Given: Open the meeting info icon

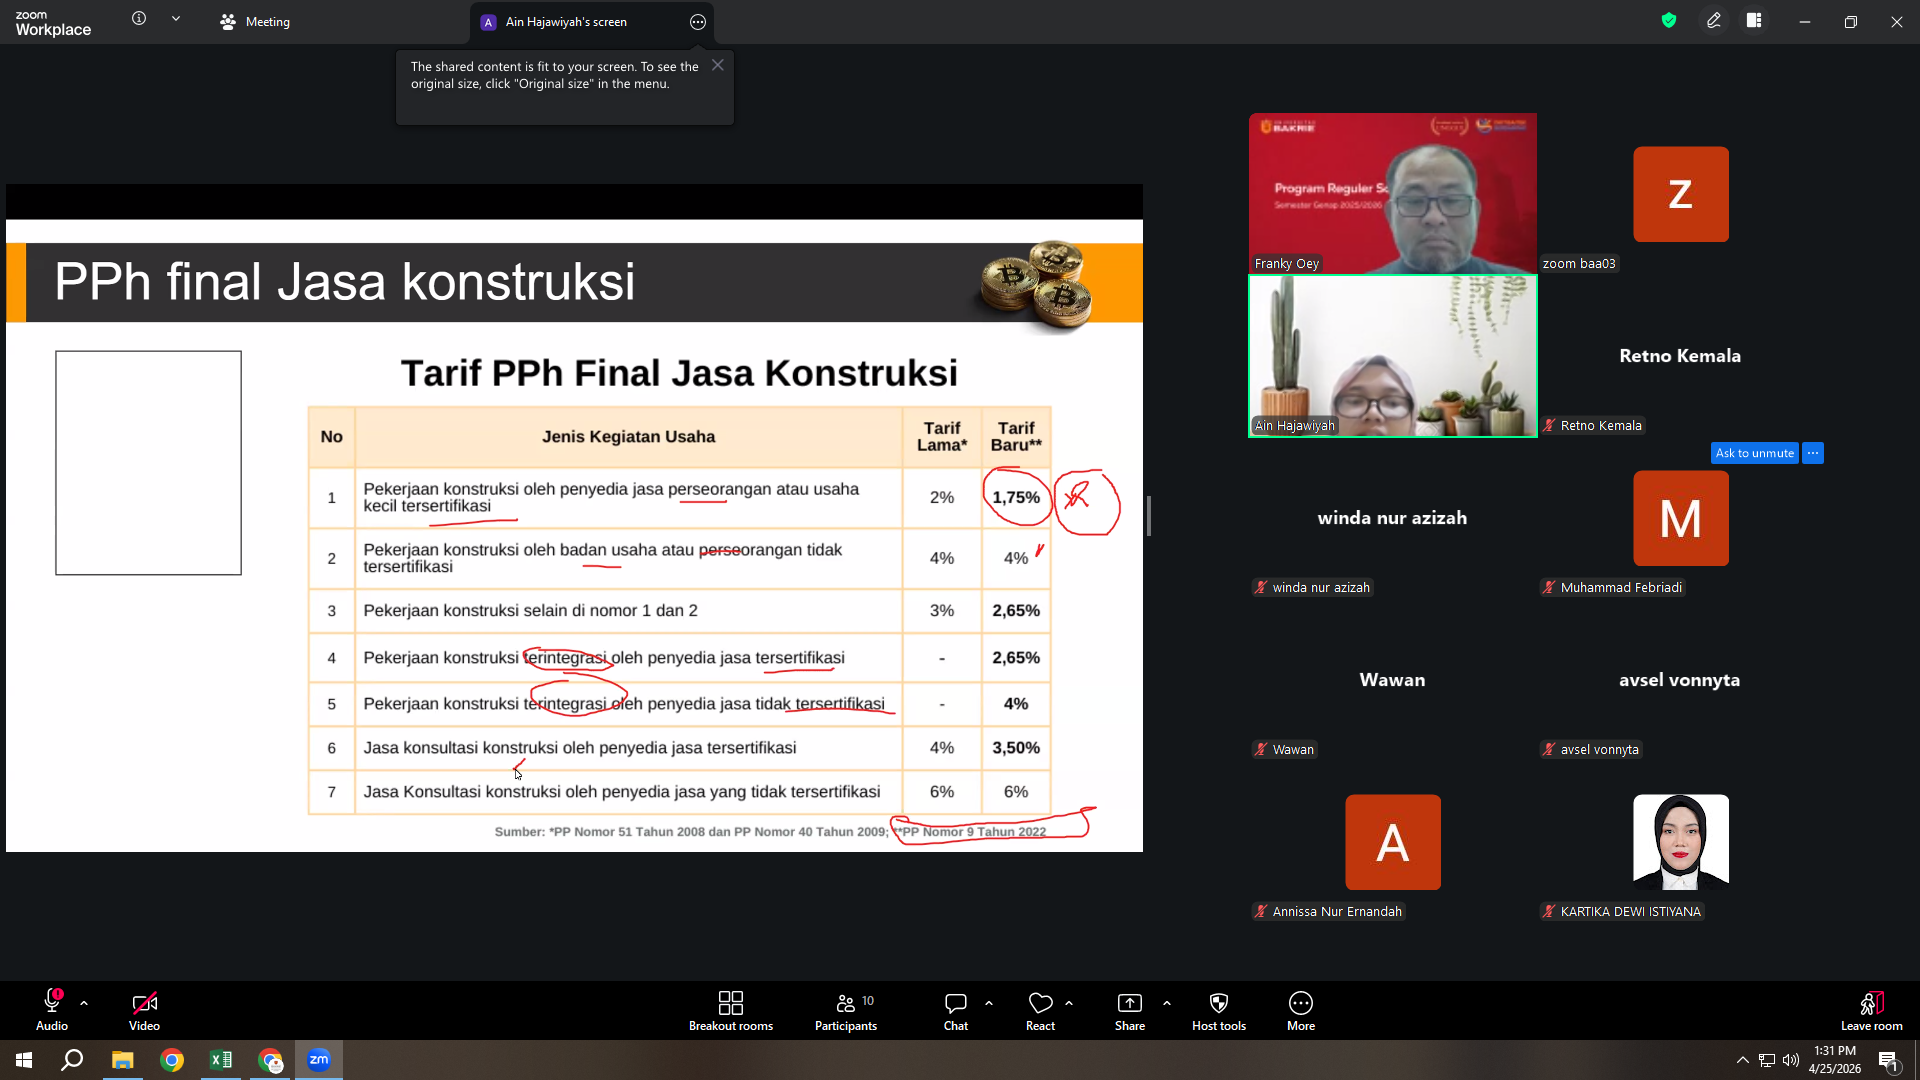Looking at the screenshot, I should click(x=139, y=19).
